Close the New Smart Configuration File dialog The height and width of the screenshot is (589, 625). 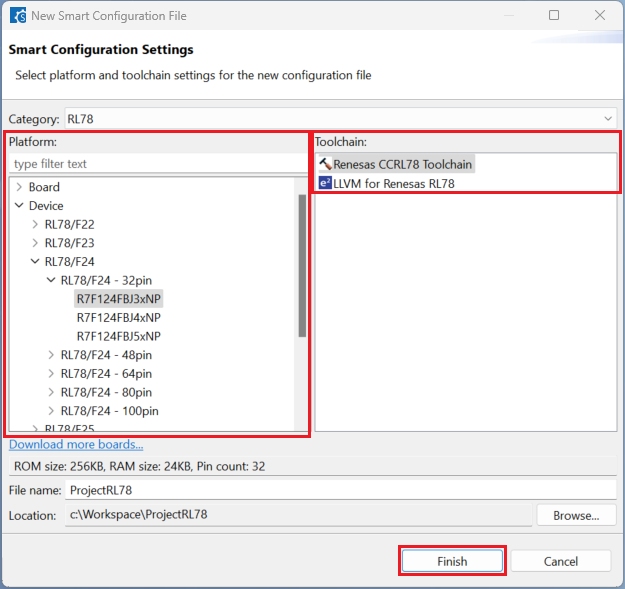coord(599,15)
